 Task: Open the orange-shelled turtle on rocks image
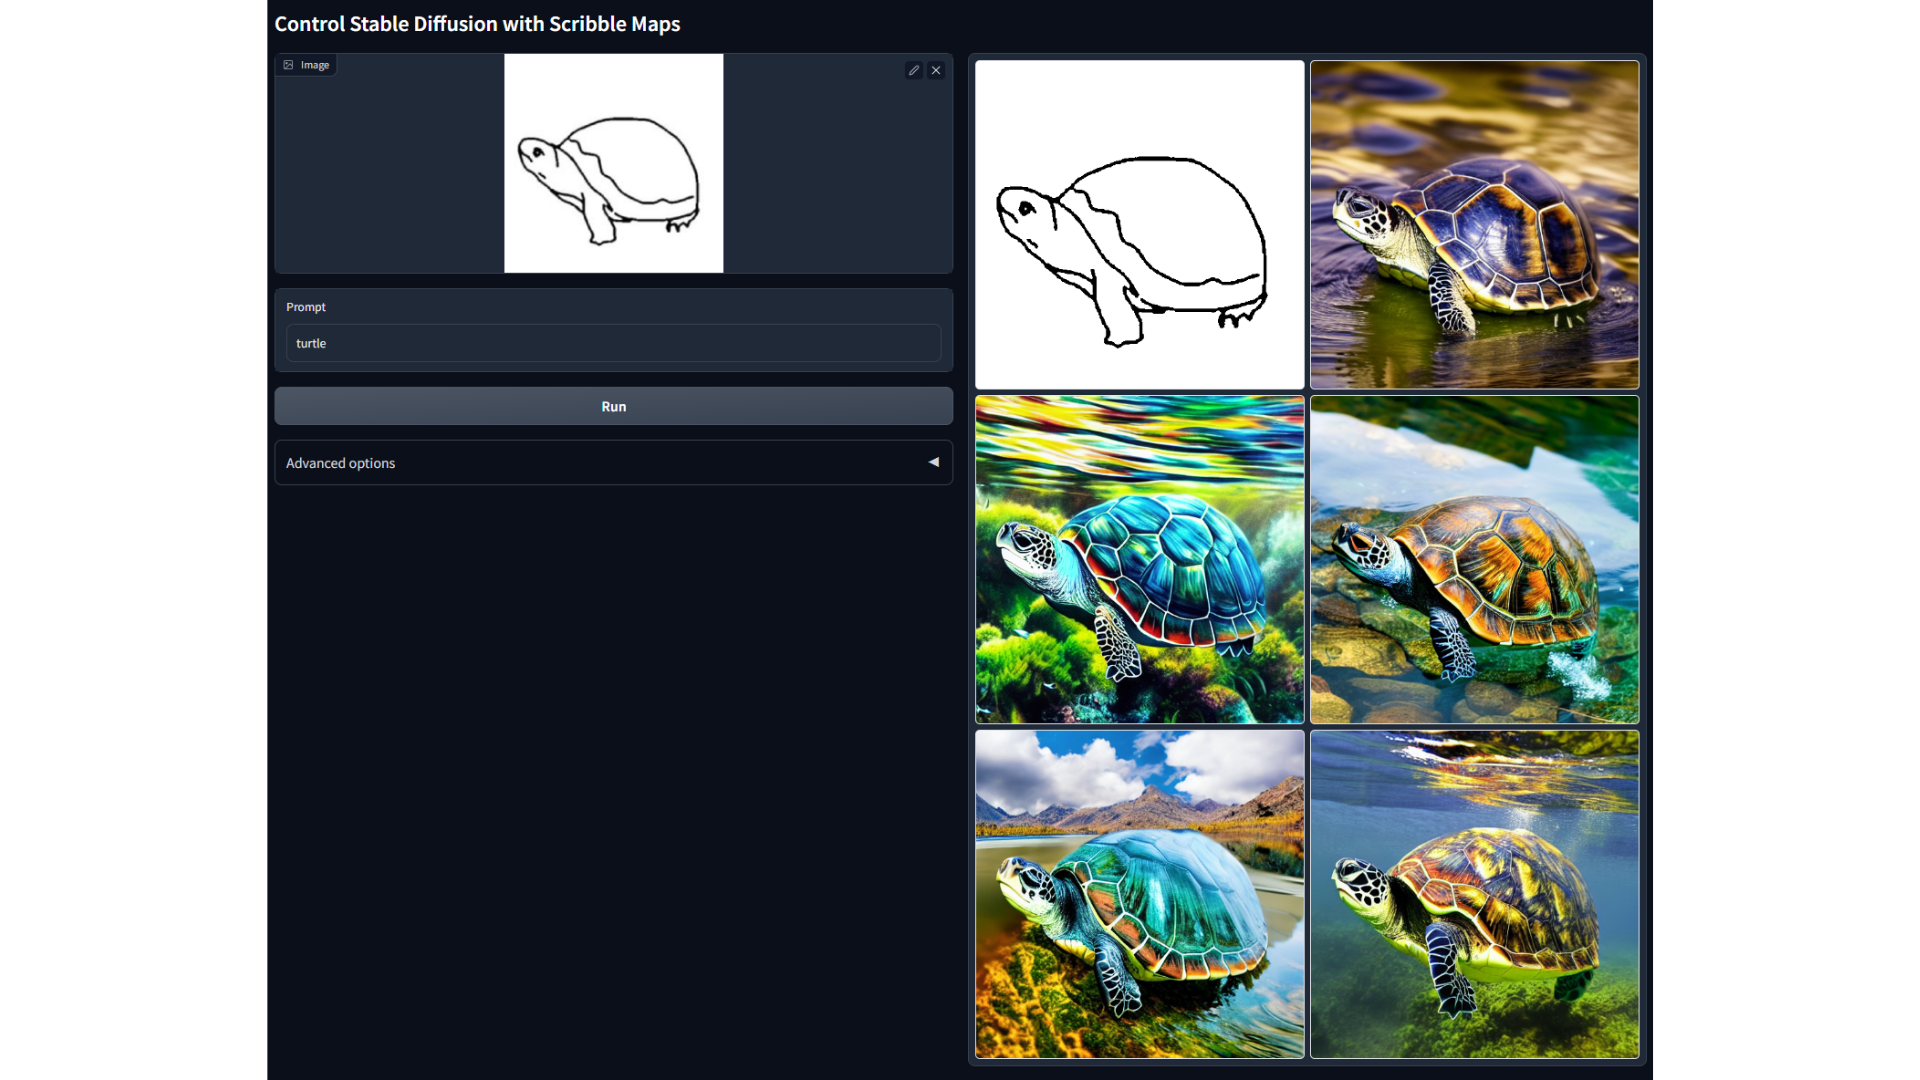pos(1474,559)
